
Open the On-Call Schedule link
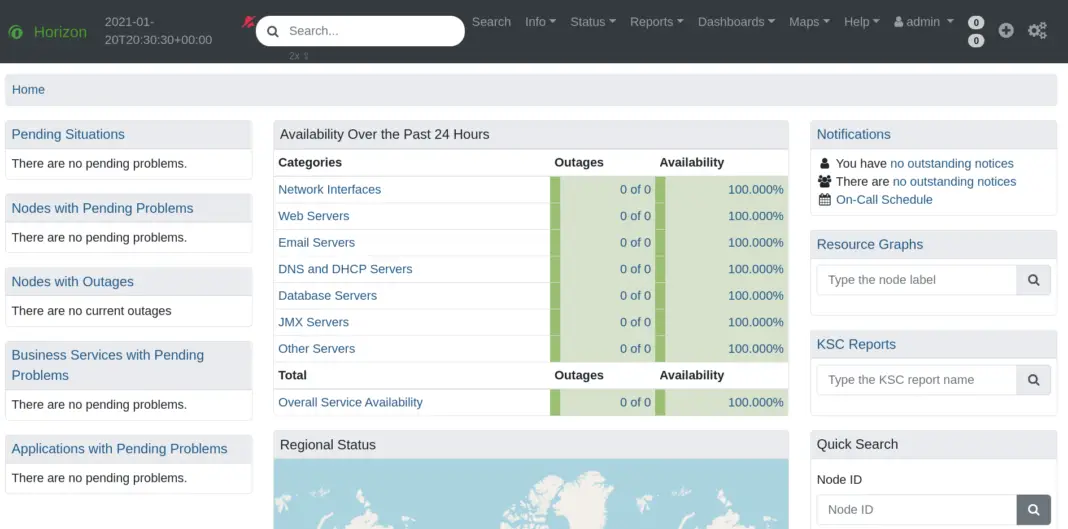884,200
